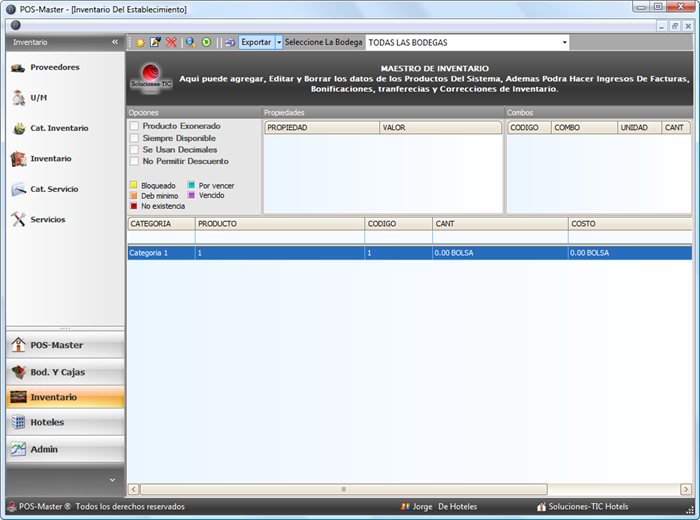Click the round app menu icon
The height and width of the screenshot is (520, 700).
tap(16, 25)
